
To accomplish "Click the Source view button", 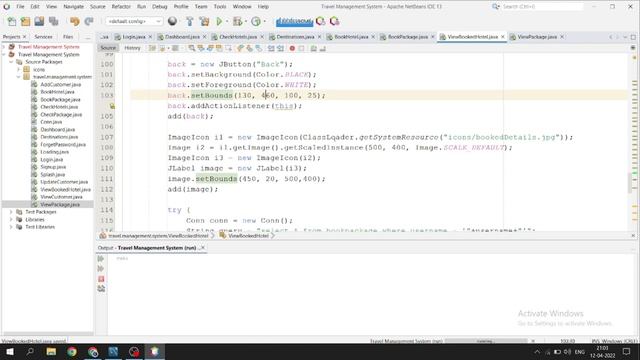I will [108, 48].
